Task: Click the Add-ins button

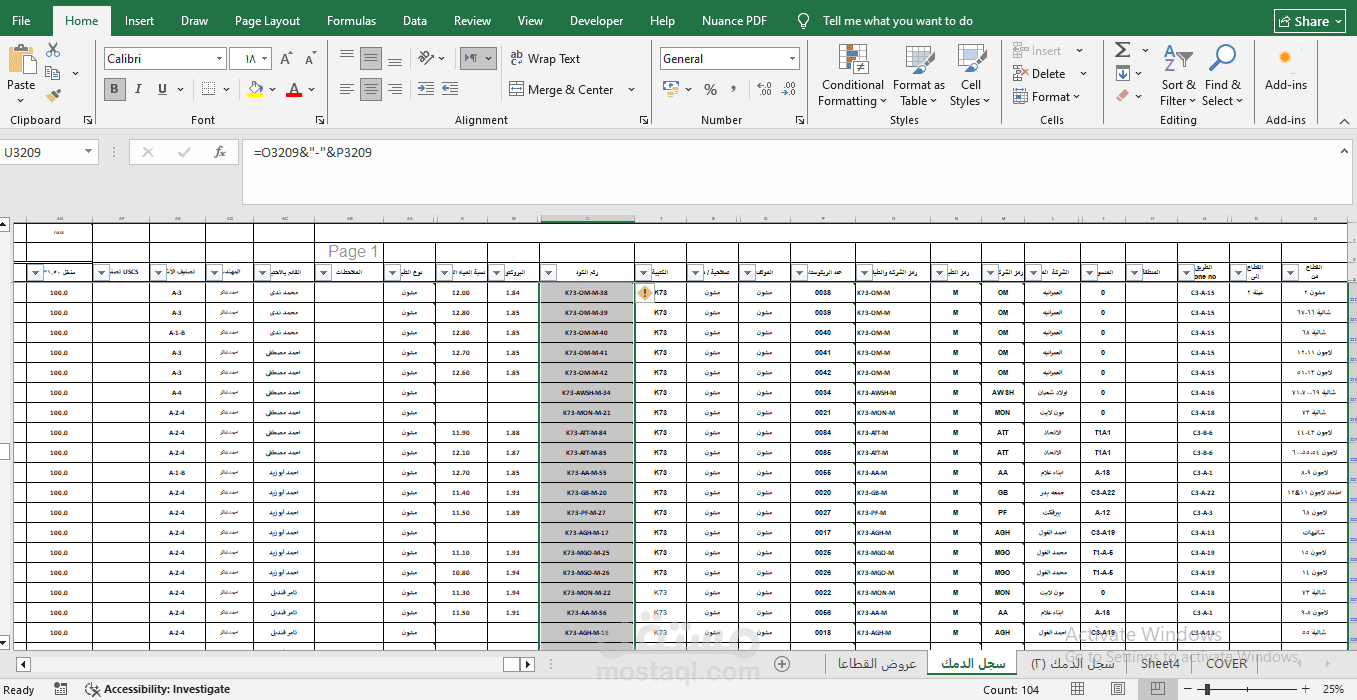Action: (1285, 70)
